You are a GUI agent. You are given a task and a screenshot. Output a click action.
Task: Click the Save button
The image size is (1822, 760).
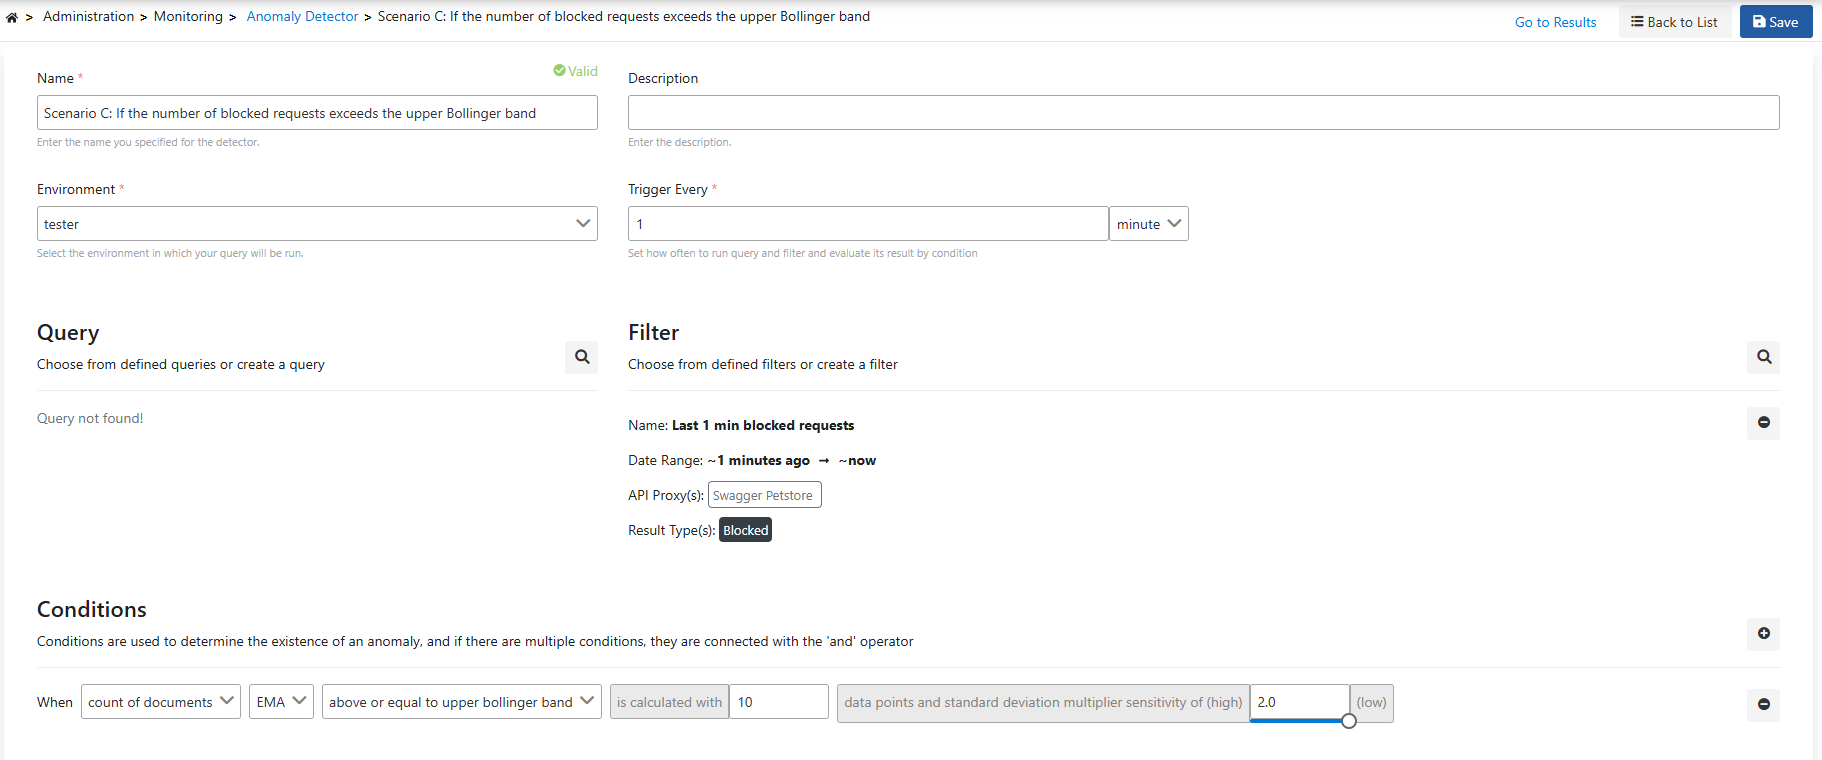1775,22
